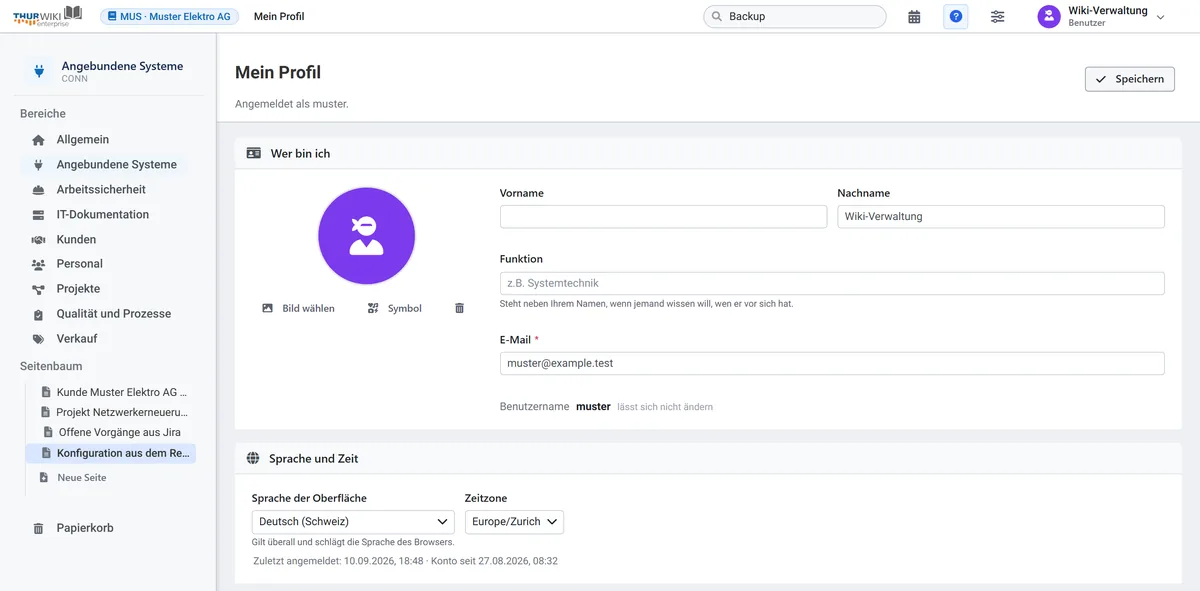1200x591 pixels.
Task: Click the E-Mail field
Action: 832,363
